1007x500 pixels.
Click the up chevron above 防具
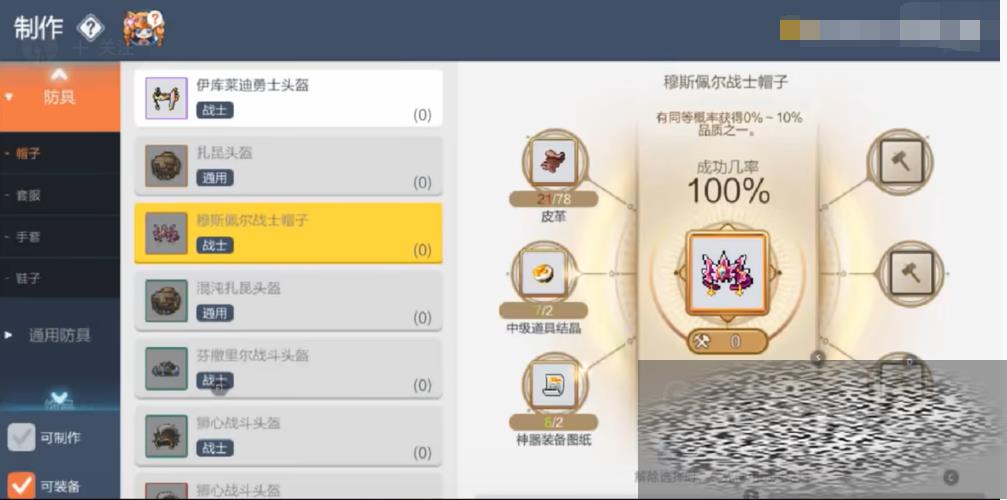59,75
